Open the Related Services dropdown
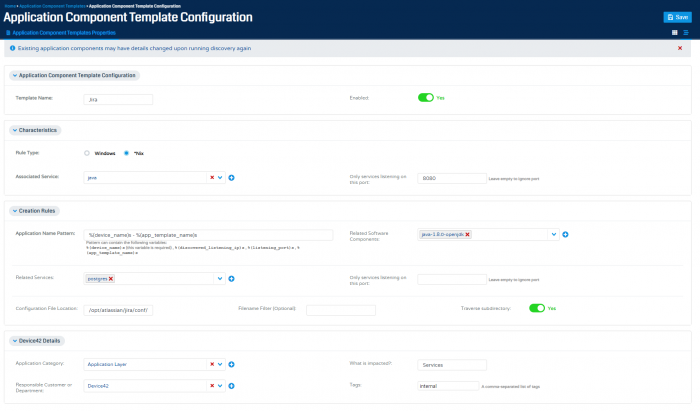The height and width of the screenshot is (411, 700). tap(220, 278)
